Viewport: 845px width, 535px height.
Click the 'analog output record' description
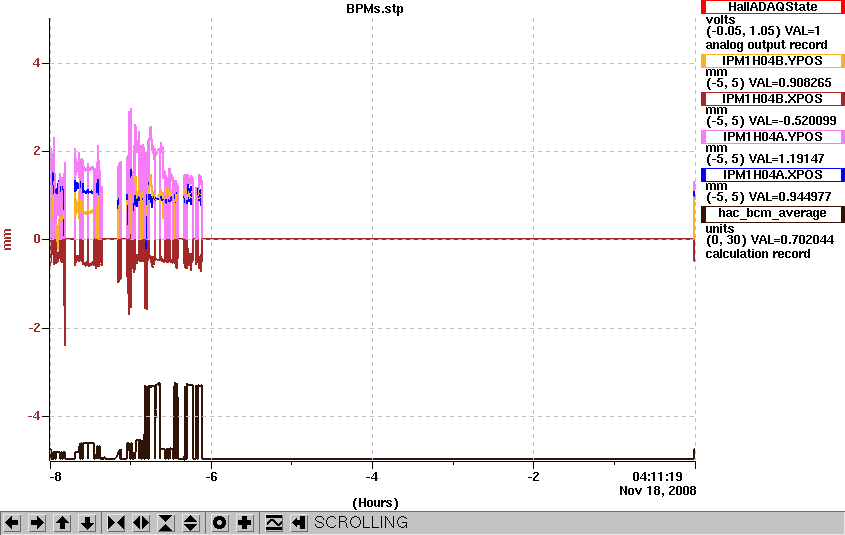tap(766, 45)
